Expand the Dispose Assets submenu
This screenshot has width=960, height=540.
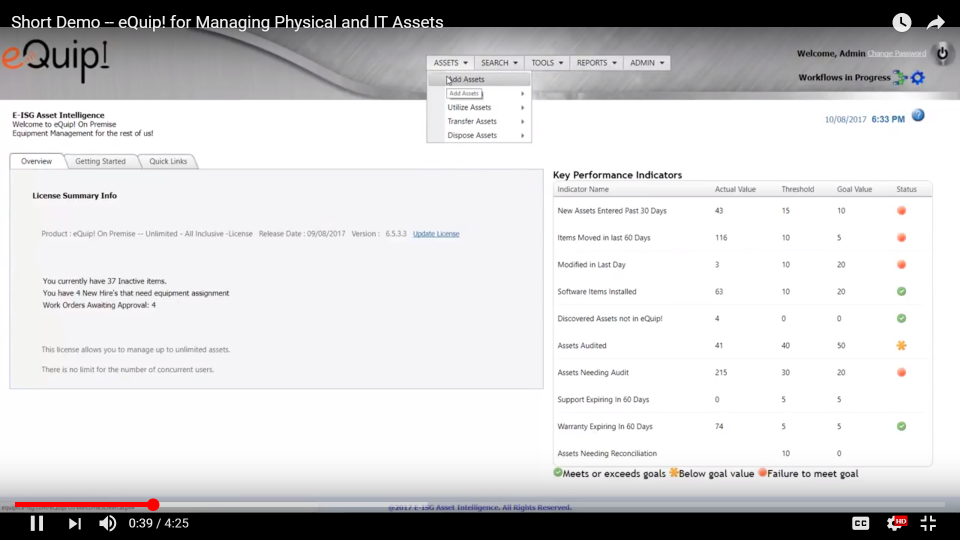(479, 135)
